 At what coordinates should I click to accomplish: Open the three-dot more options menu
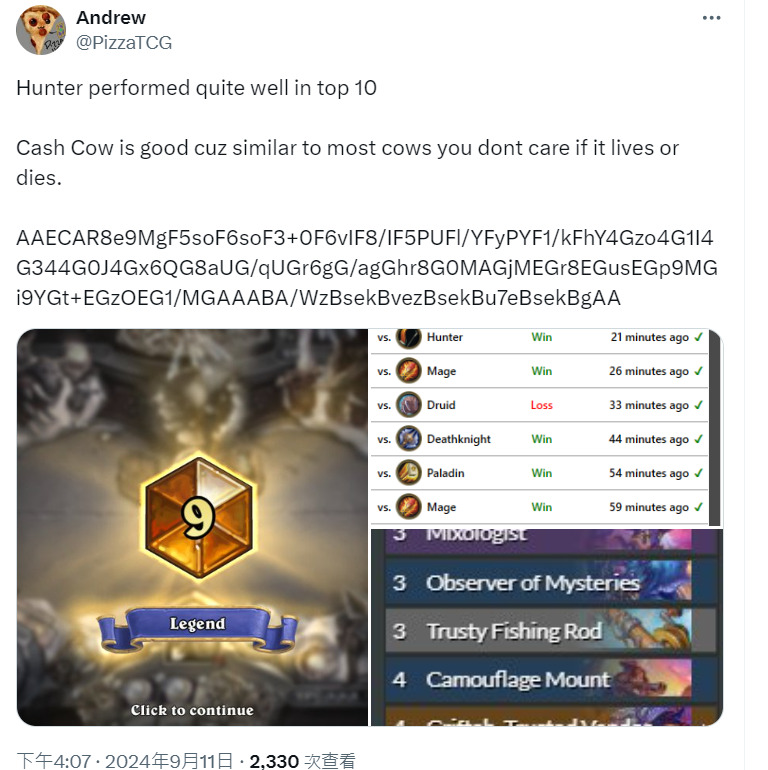[711, 18]
